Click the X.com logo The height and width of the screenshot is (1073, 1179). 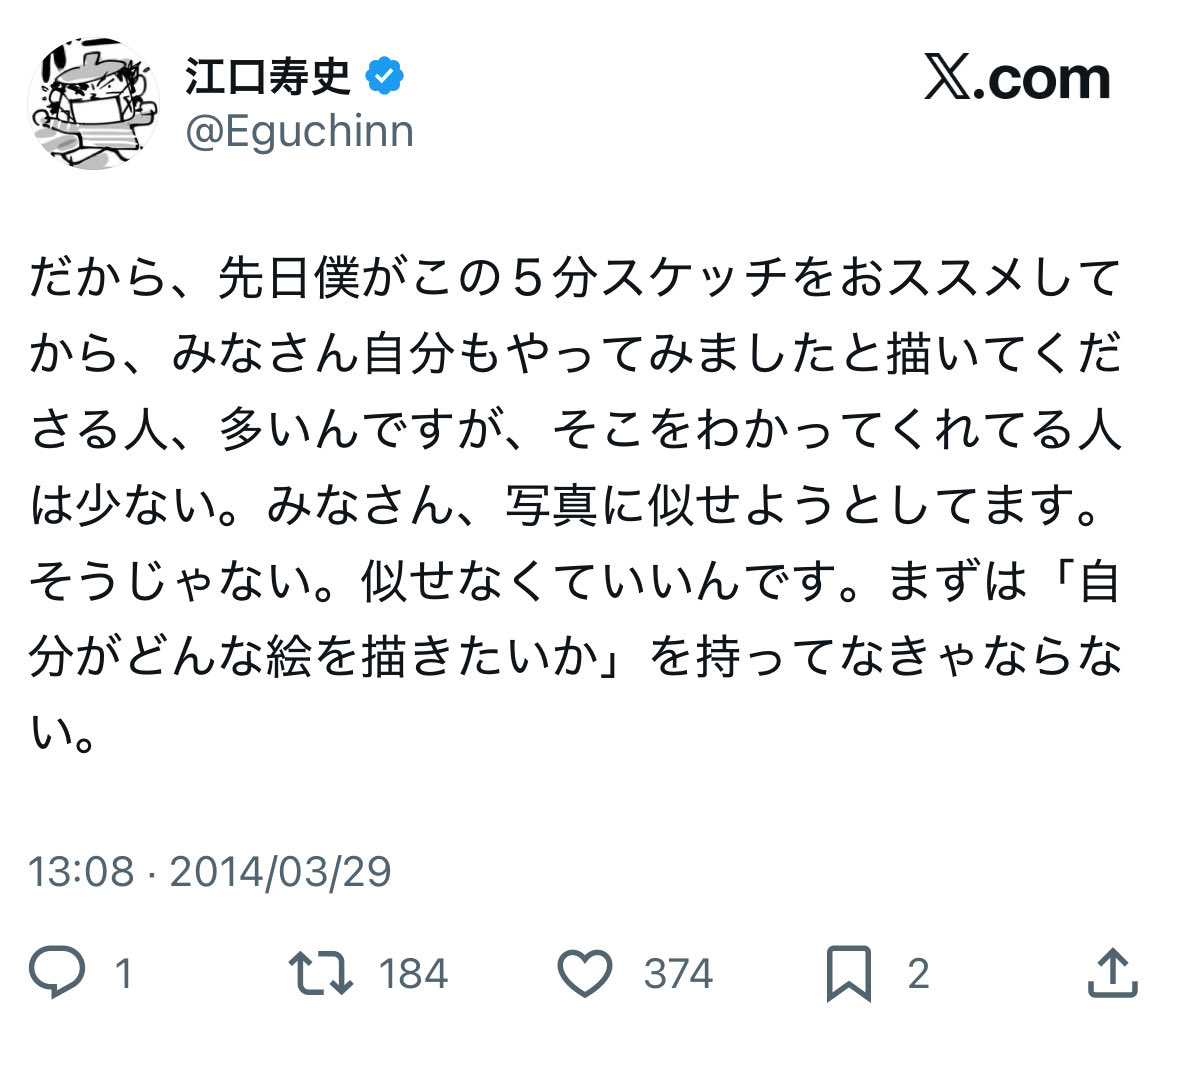(1017, 78)
